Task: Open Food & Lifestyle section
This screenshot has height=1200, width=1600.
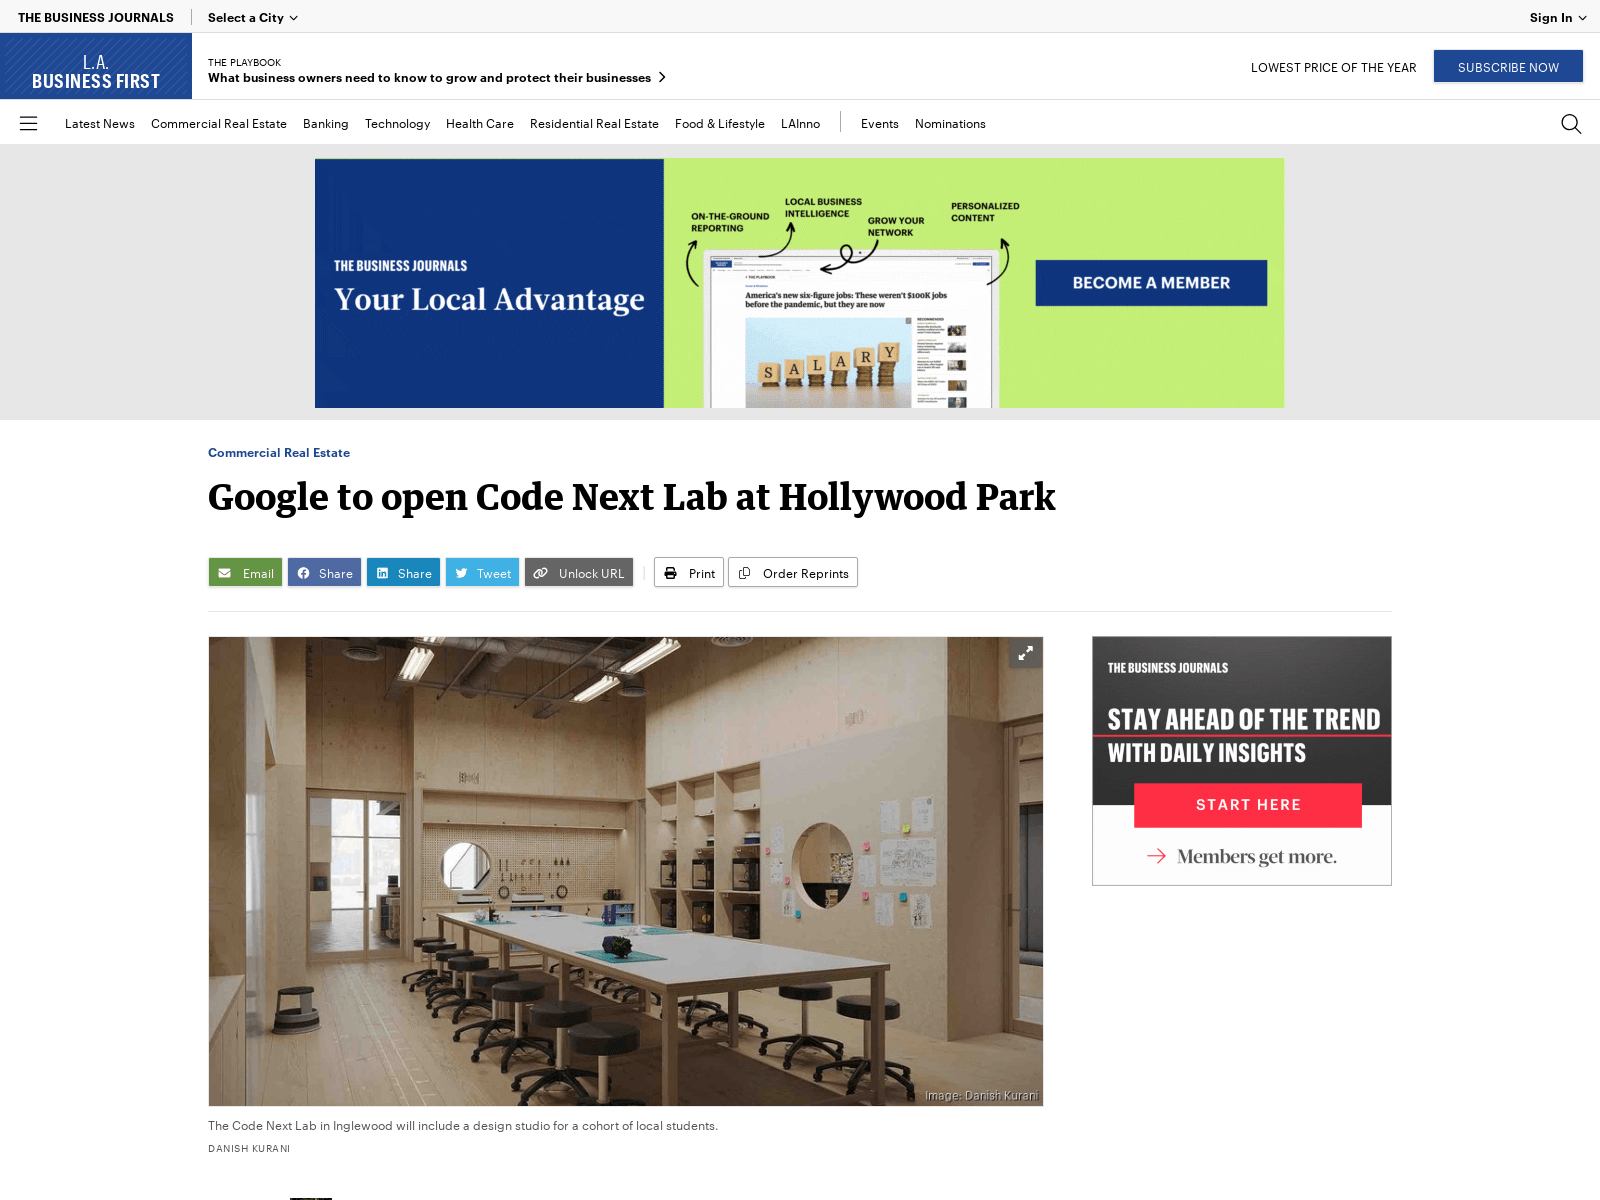Action: coord(720,123)
